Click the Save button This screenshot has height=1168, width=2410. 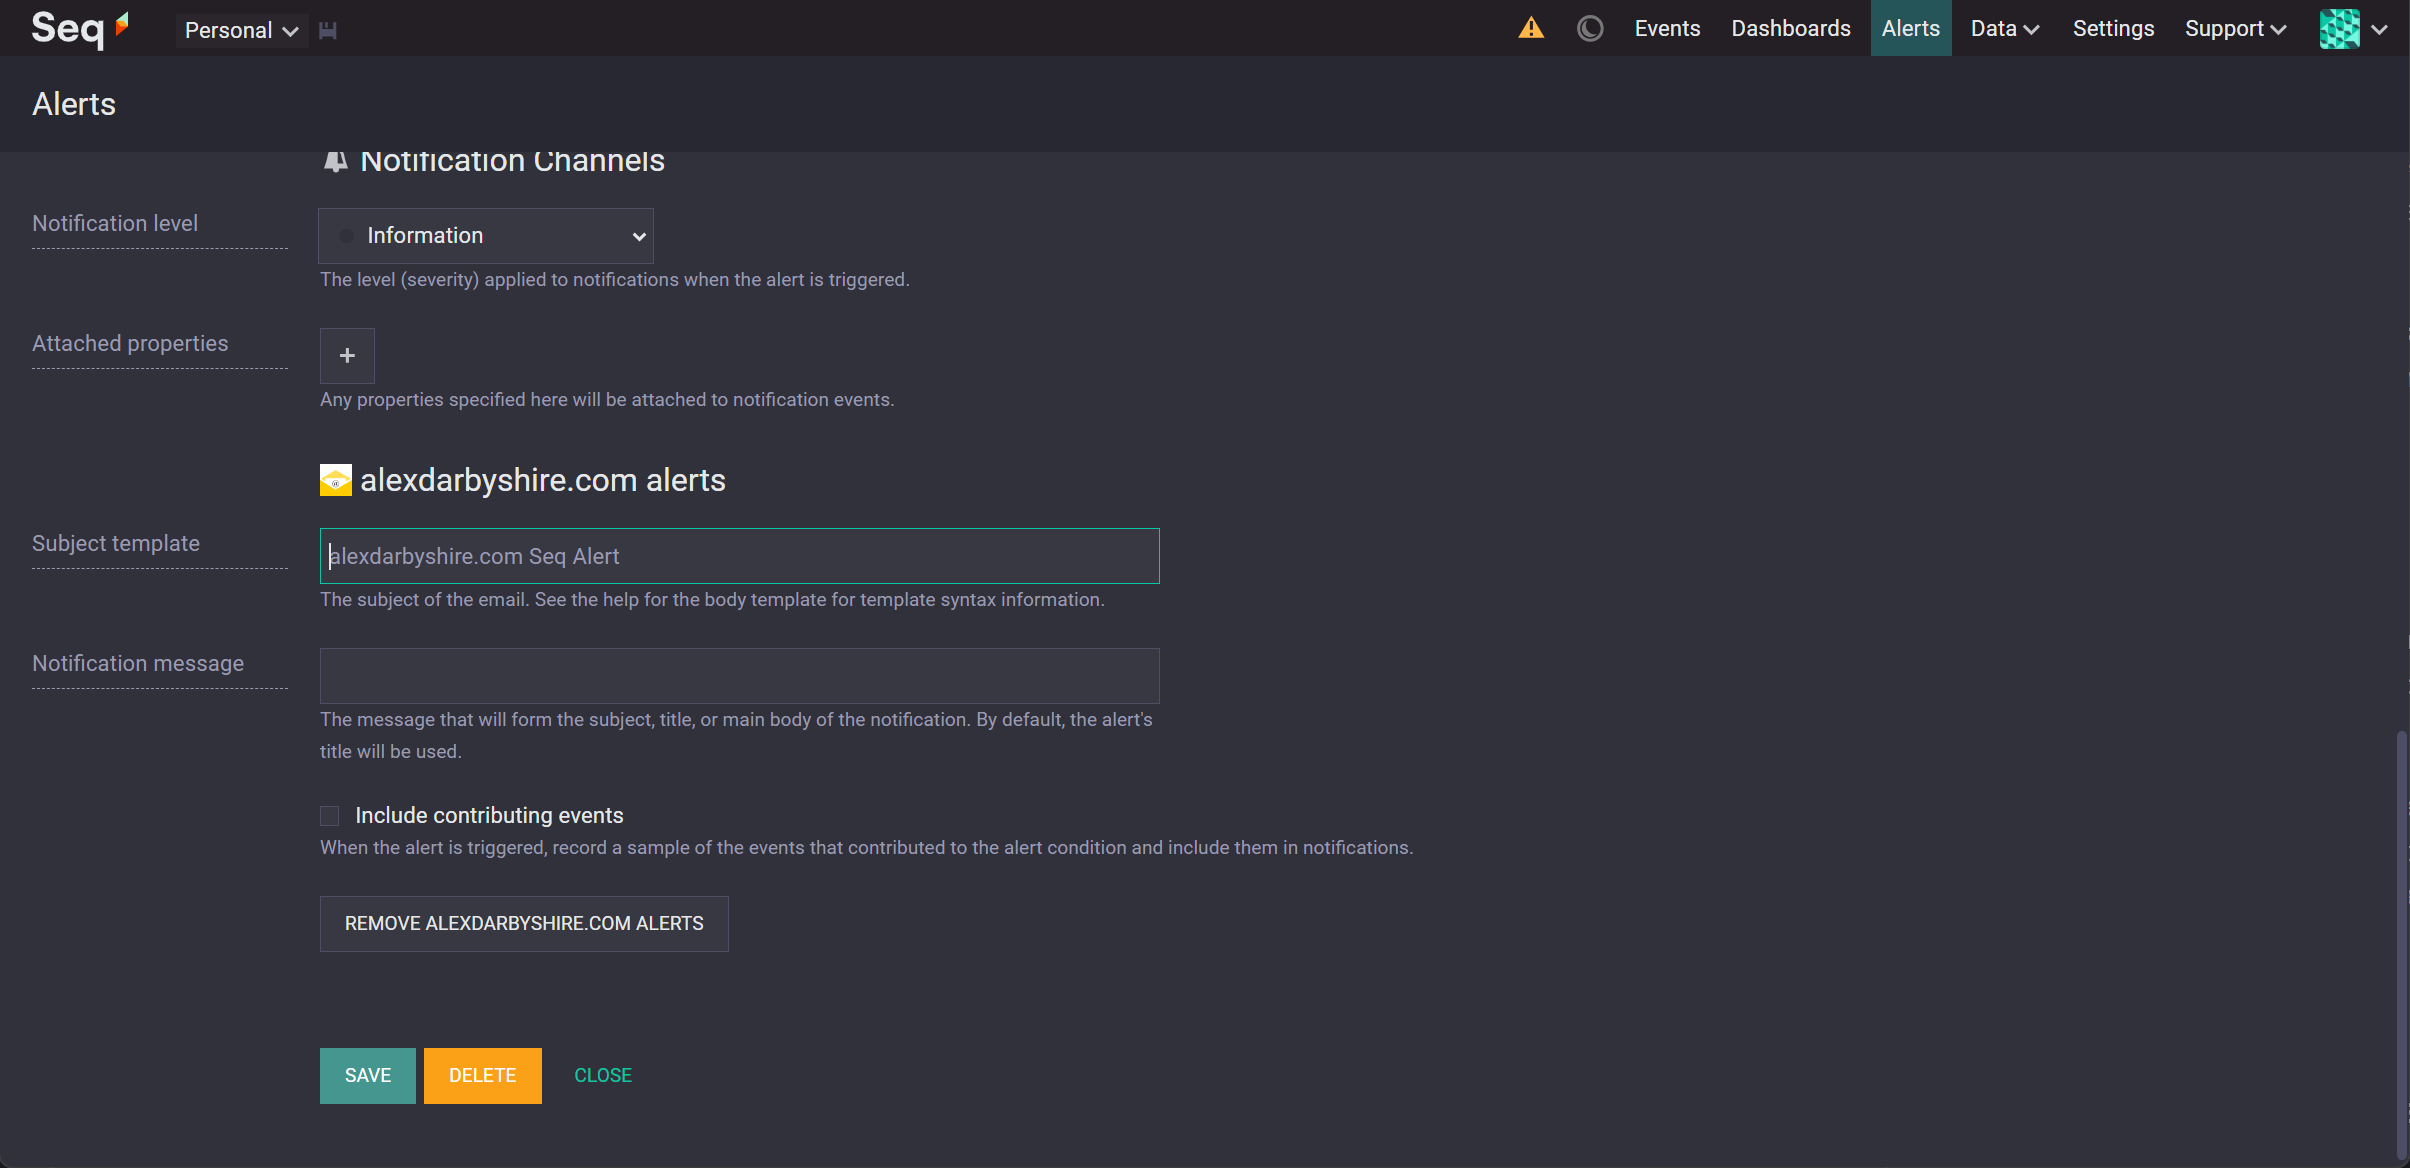click(x=368, y=1076)
